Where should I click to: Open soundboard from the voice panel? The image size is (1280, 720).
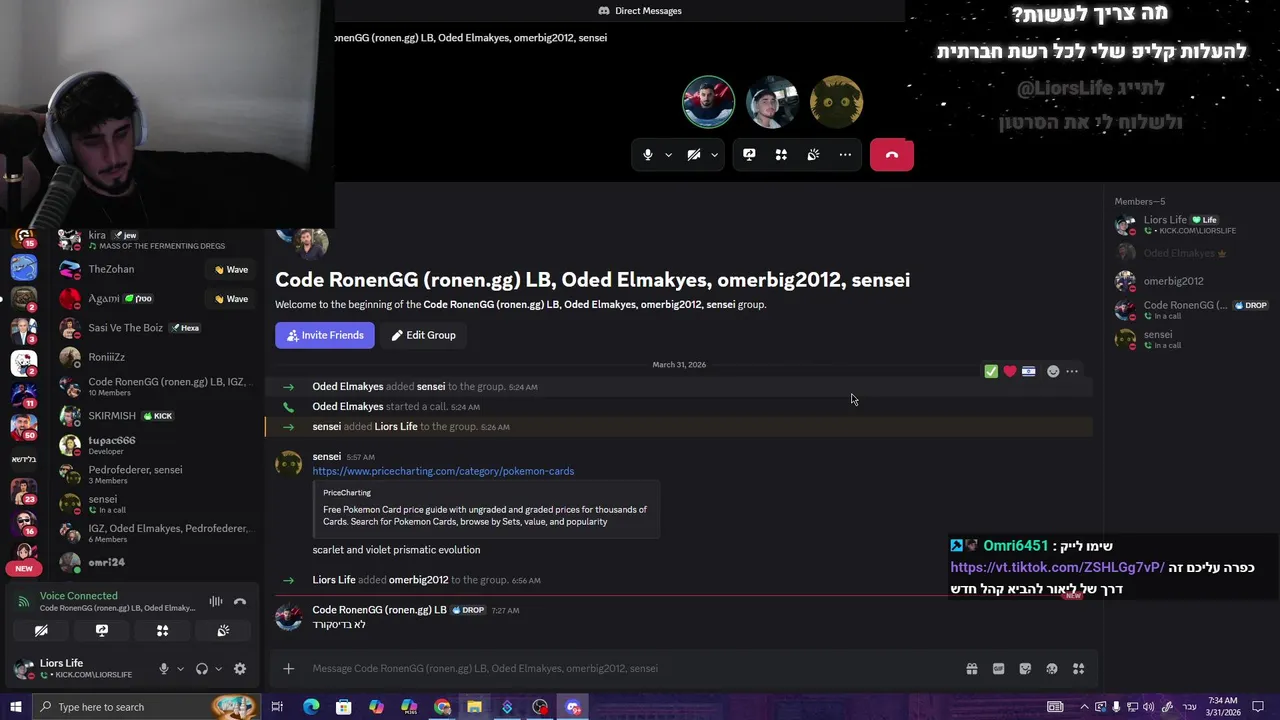[223, 631]
